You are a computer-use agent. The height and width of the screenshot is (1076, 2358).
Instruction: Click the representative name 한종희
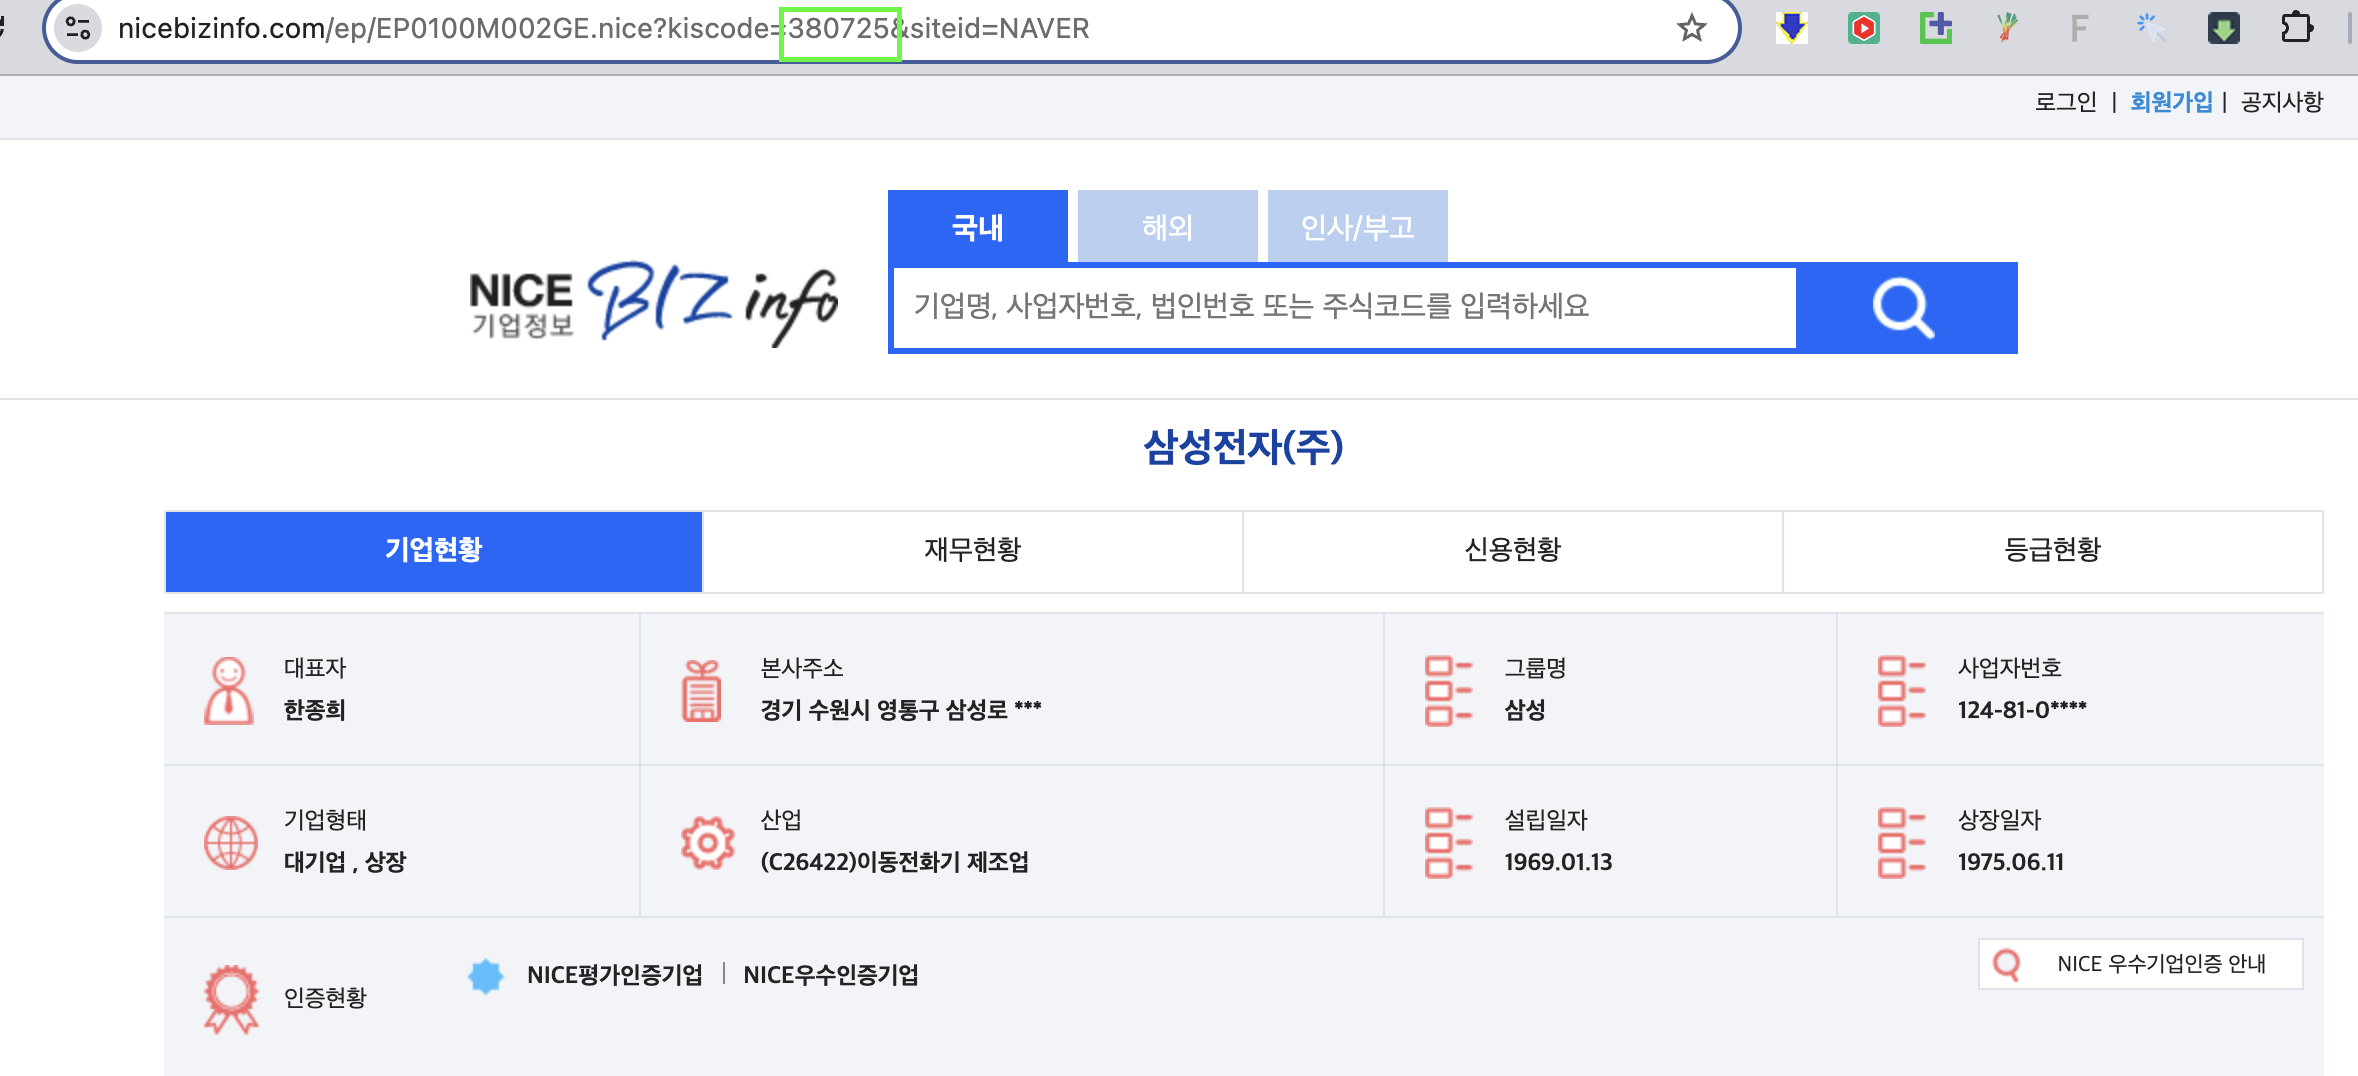click(x=314, y=710)
